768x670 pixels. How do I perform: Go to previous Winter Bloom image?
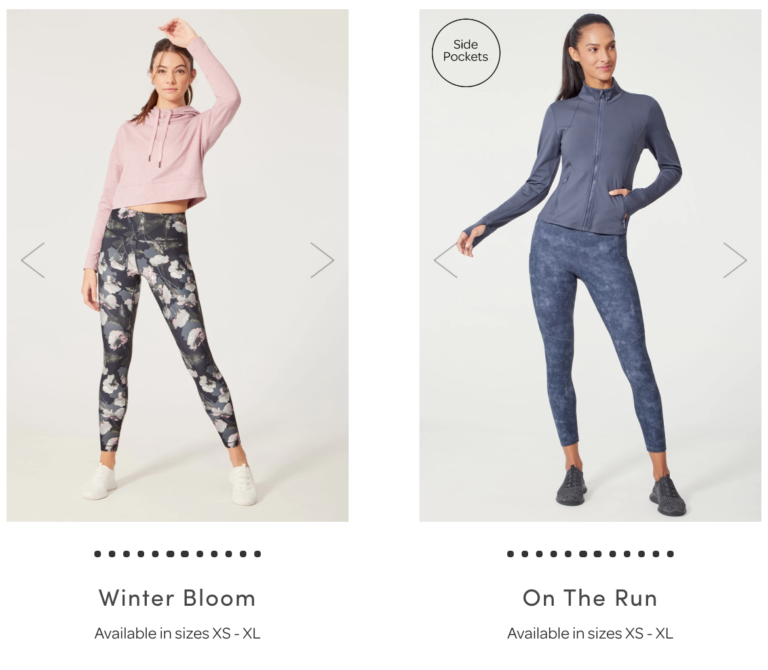[x=33, y=260]
